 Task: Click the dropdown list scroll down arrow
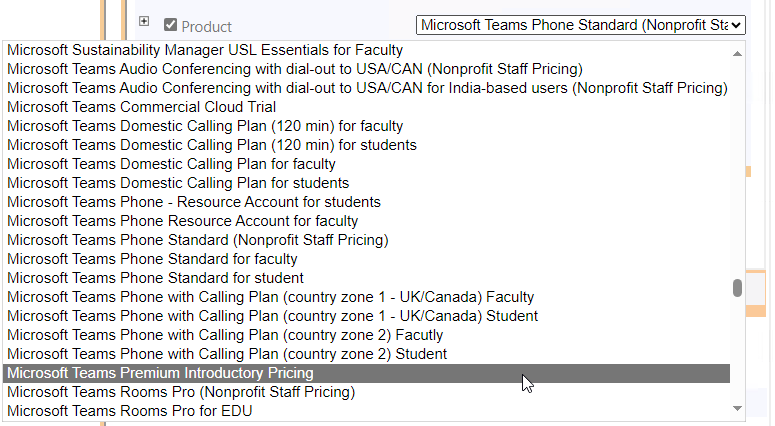[x=737, y=408]
